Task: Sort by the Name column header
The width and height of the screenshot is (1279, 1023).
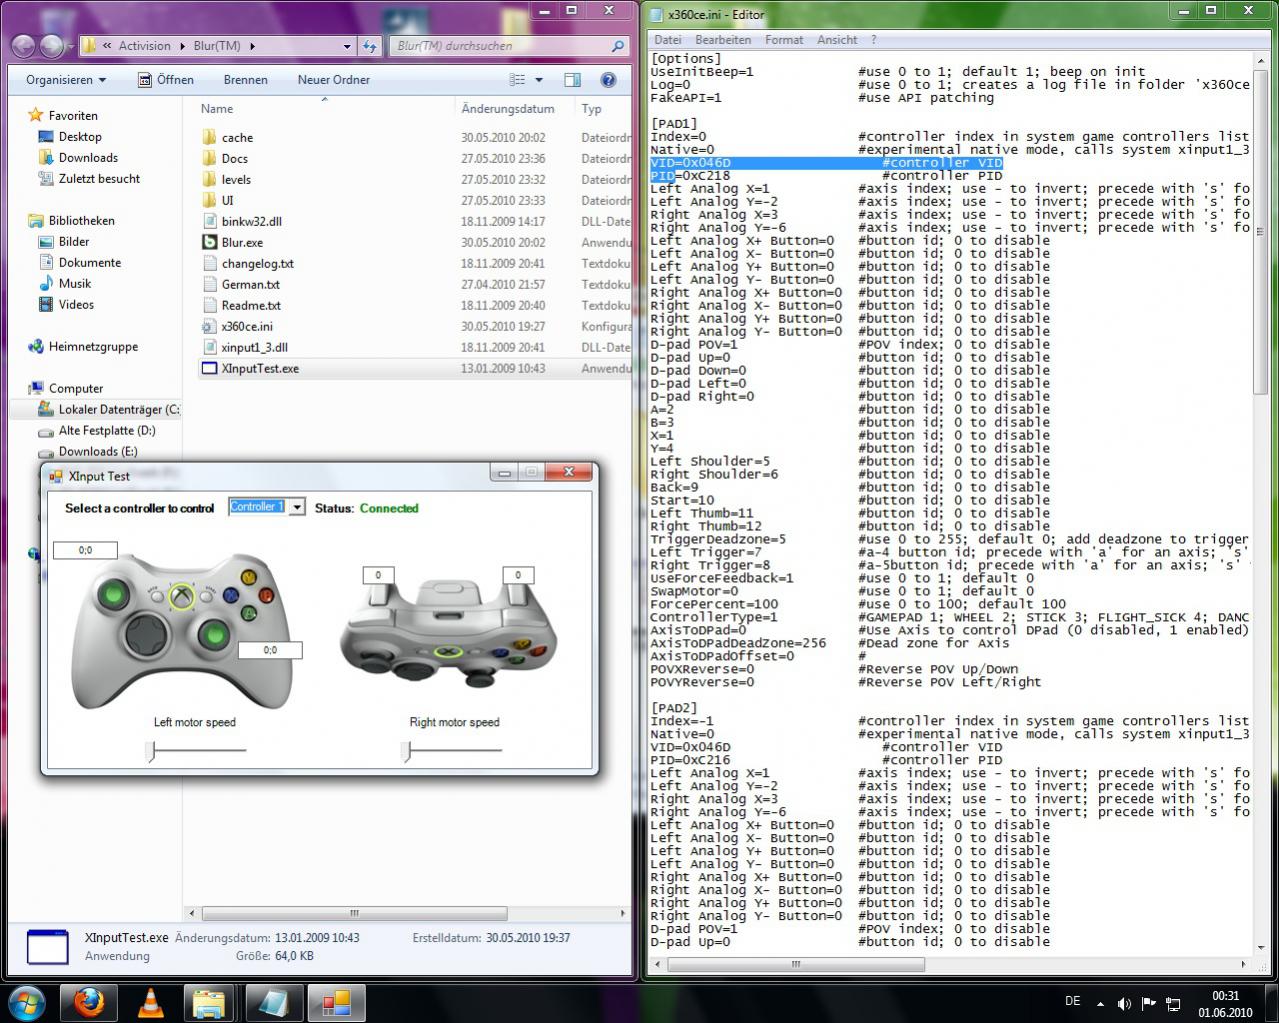Action: pyautogui.click(x=216, y=109)
